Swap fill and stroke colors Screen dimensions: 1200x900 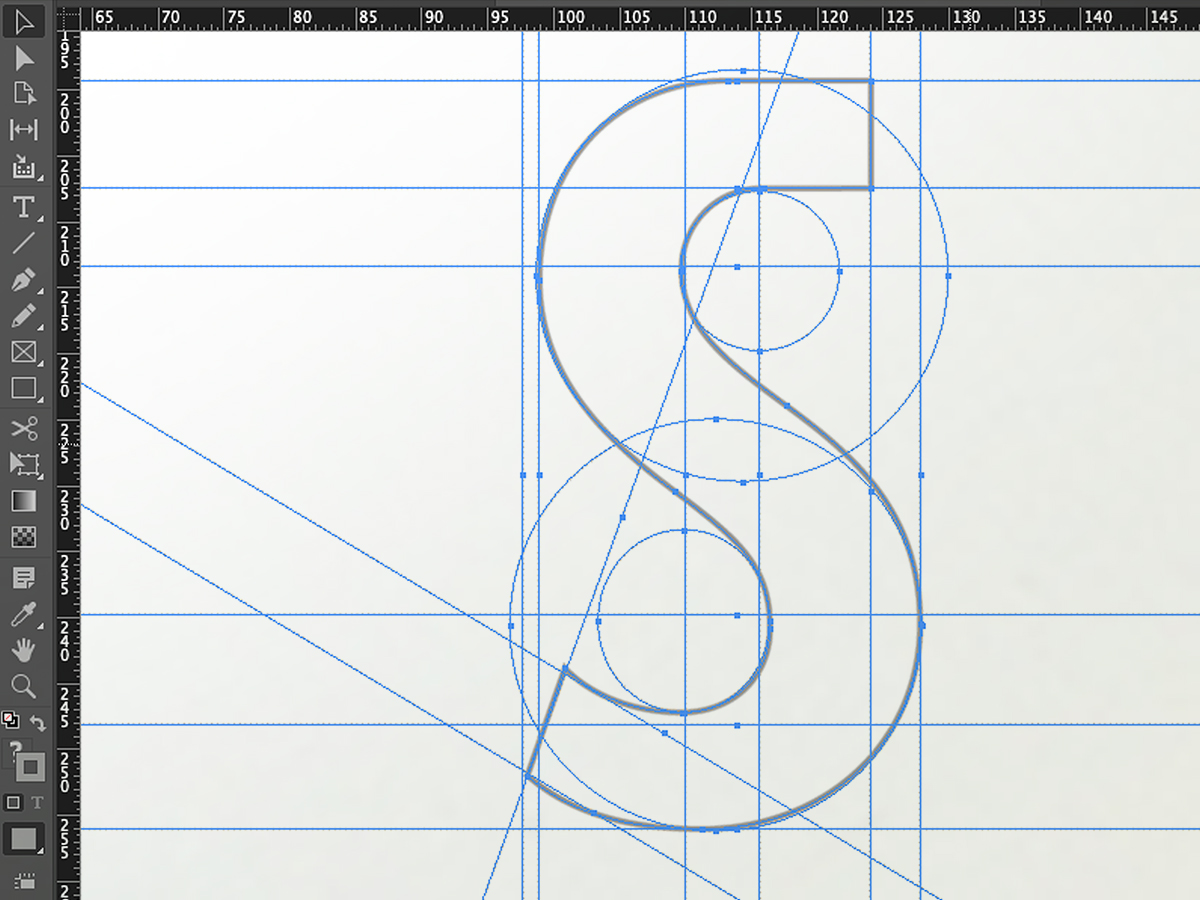tap(38, 722)
